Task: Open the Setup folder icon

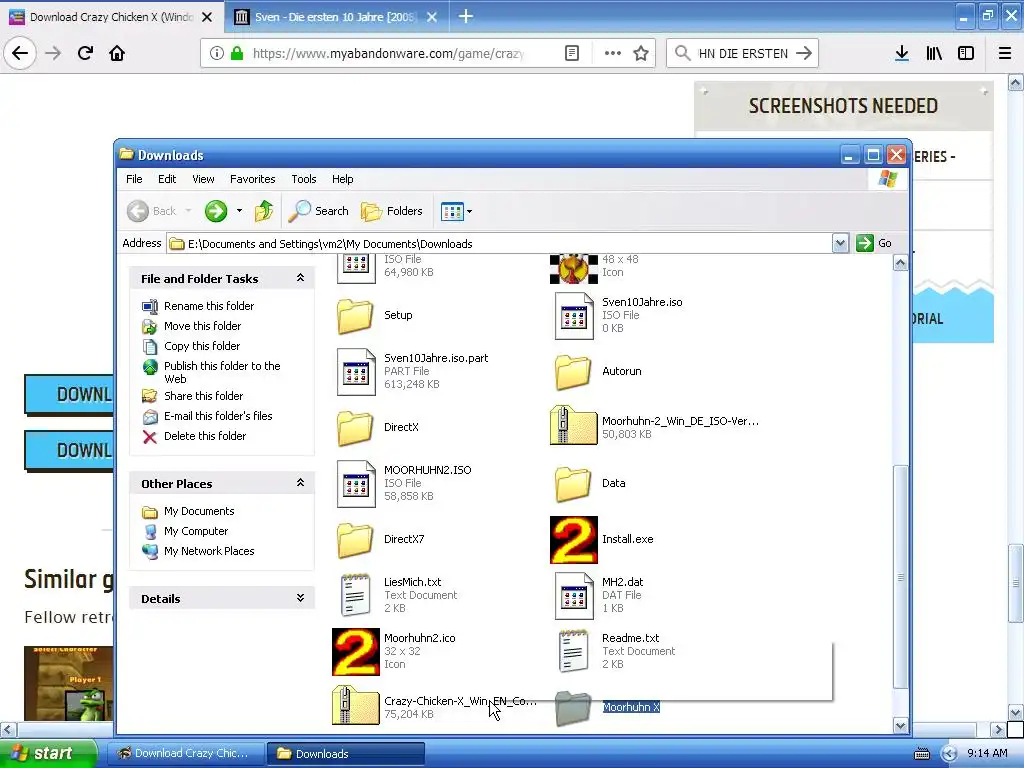Action: [355, 315]
